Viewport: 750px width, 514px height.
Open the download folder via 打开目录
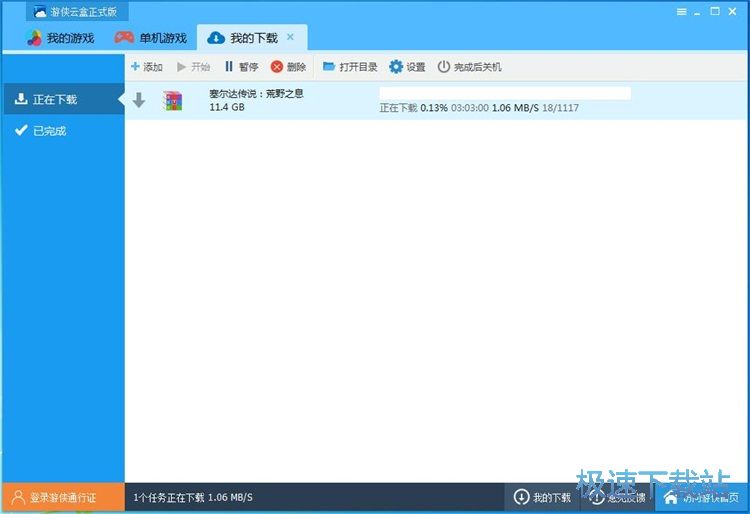350,67
